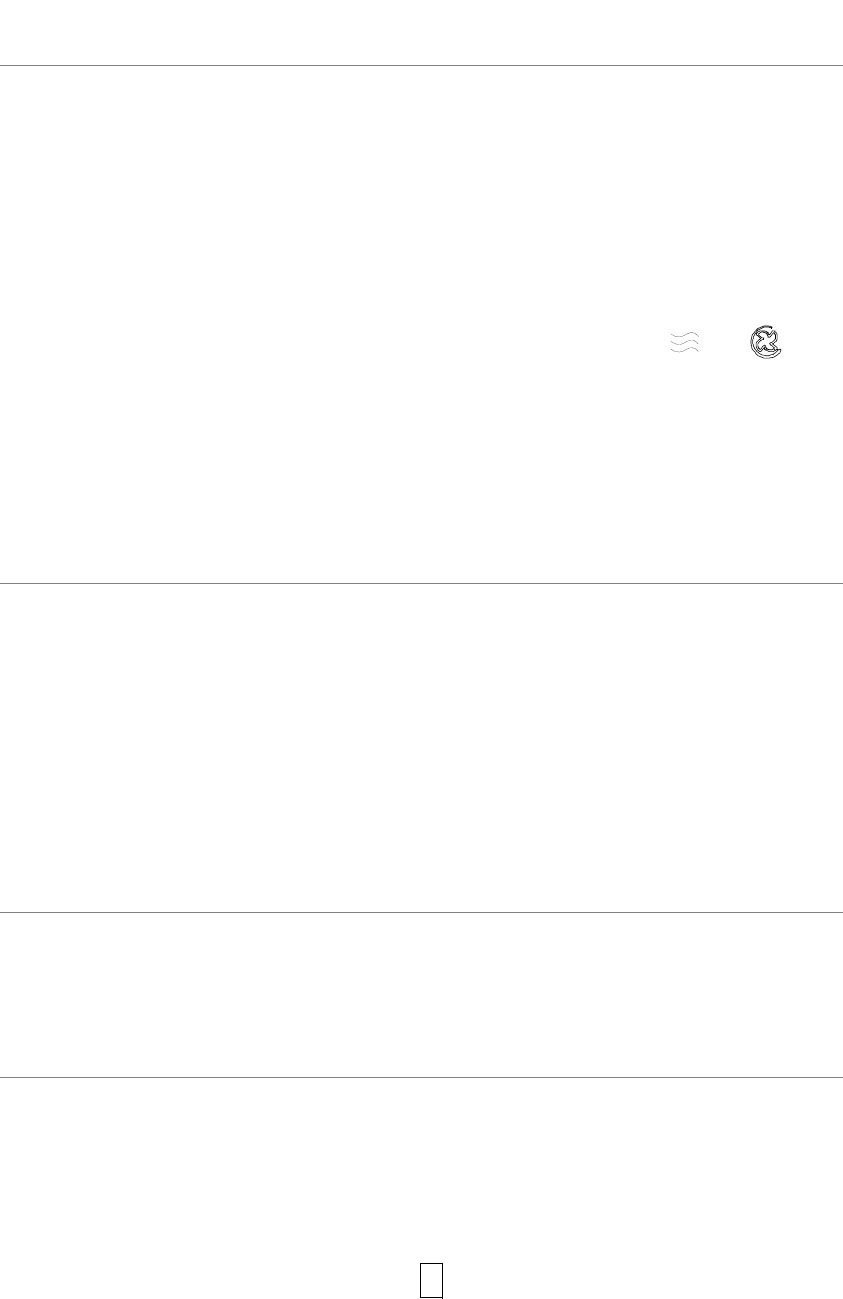Click the third horizontal separator line

(x=421, y=912)
